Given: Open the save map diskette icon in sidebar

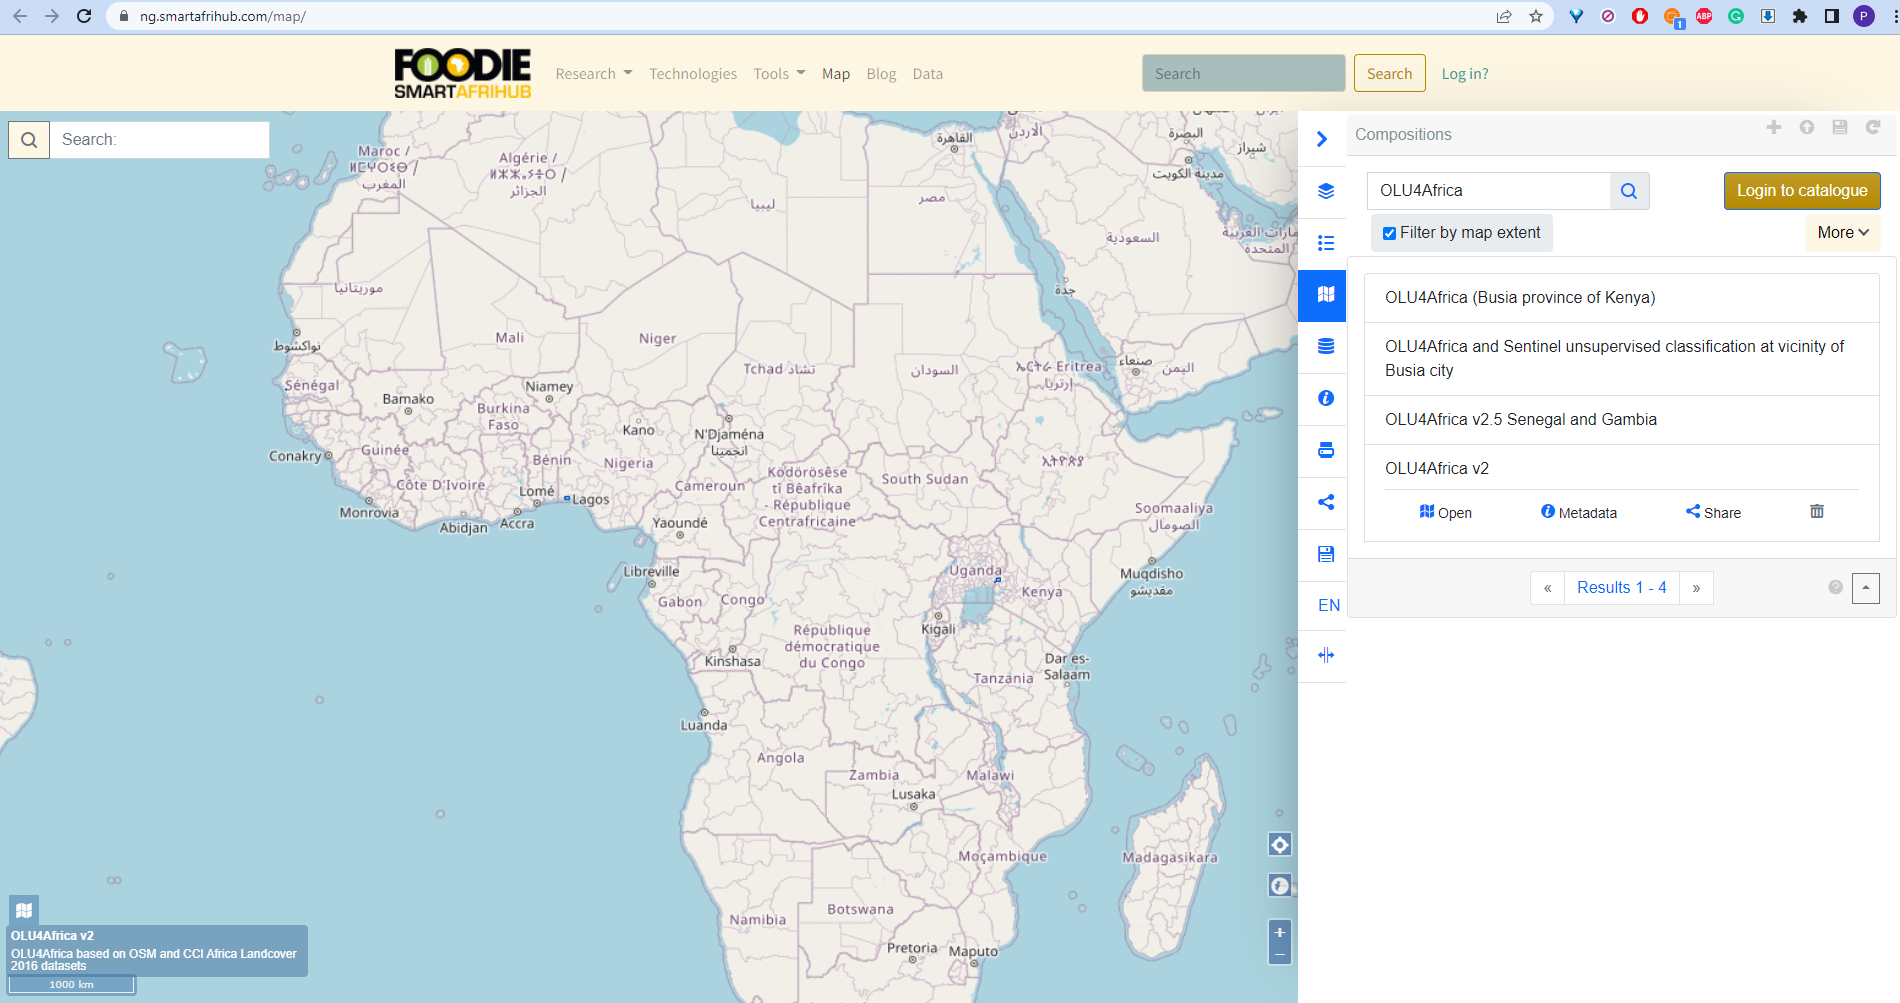Looking at the screenshot, I should pyautogui.click(x=1325, y=554).
